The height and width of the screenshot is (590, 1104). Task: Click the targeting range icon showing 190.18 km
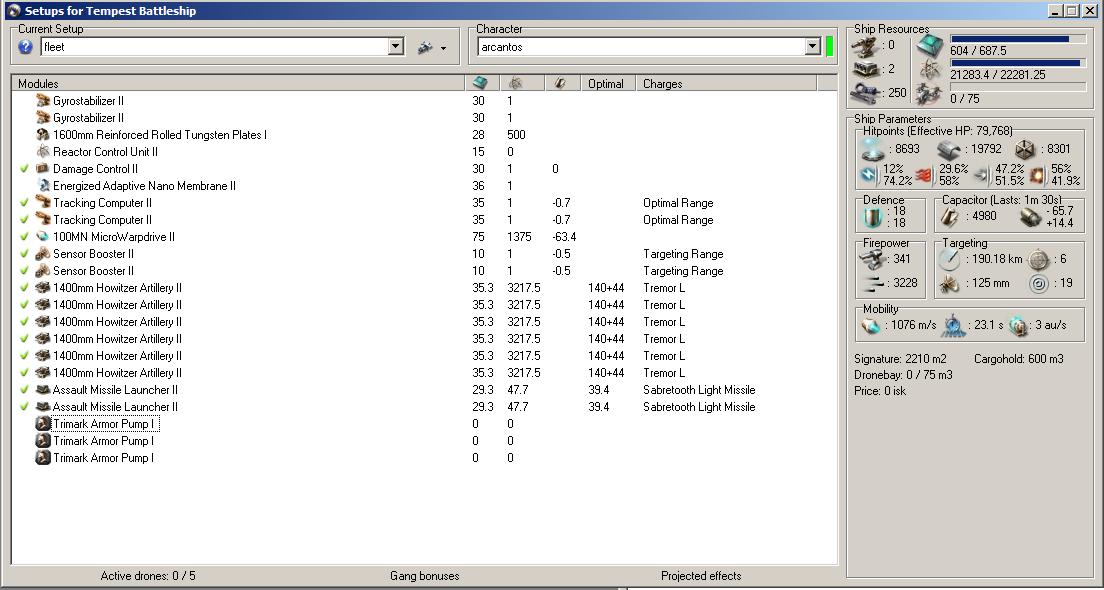[x=950, y=259]
